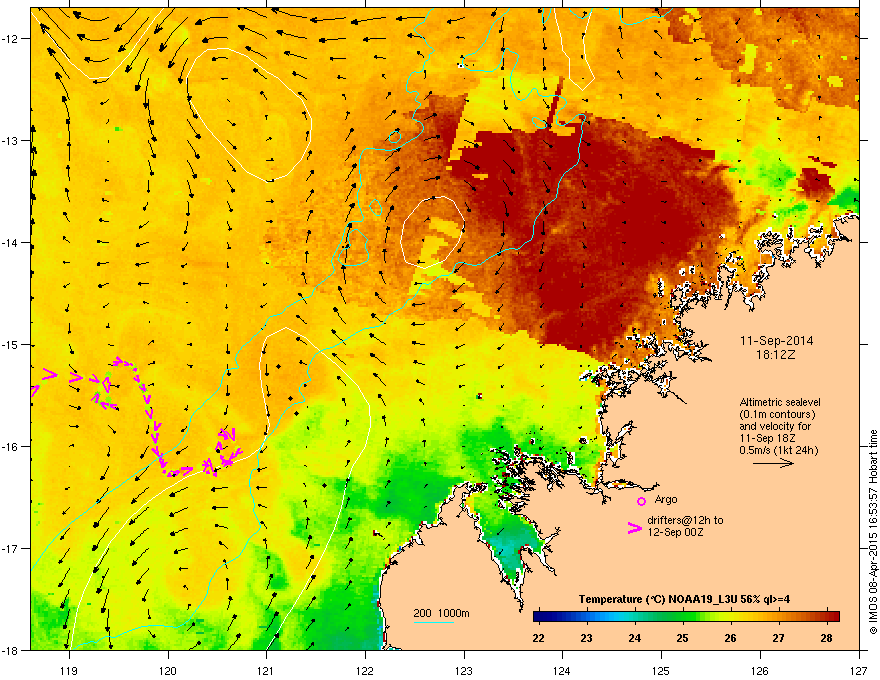Click the longitude axis label 125
Screen dimensions: 880x680
pyautogui.click(x=661, y=670)
